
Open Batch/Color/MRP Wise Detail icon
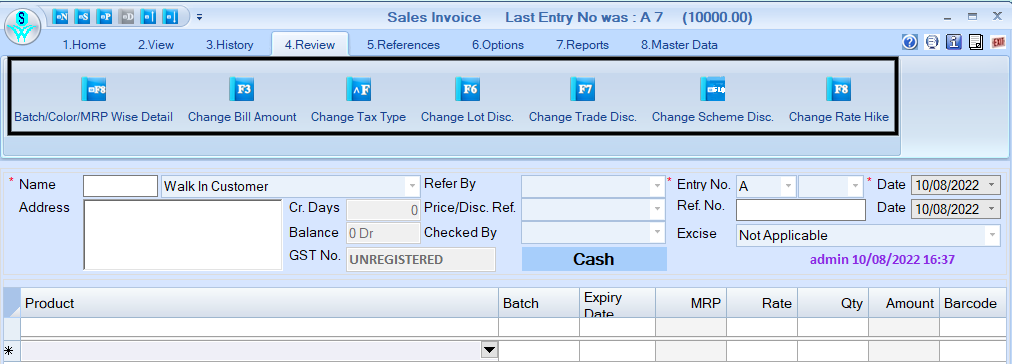(94, 89)
